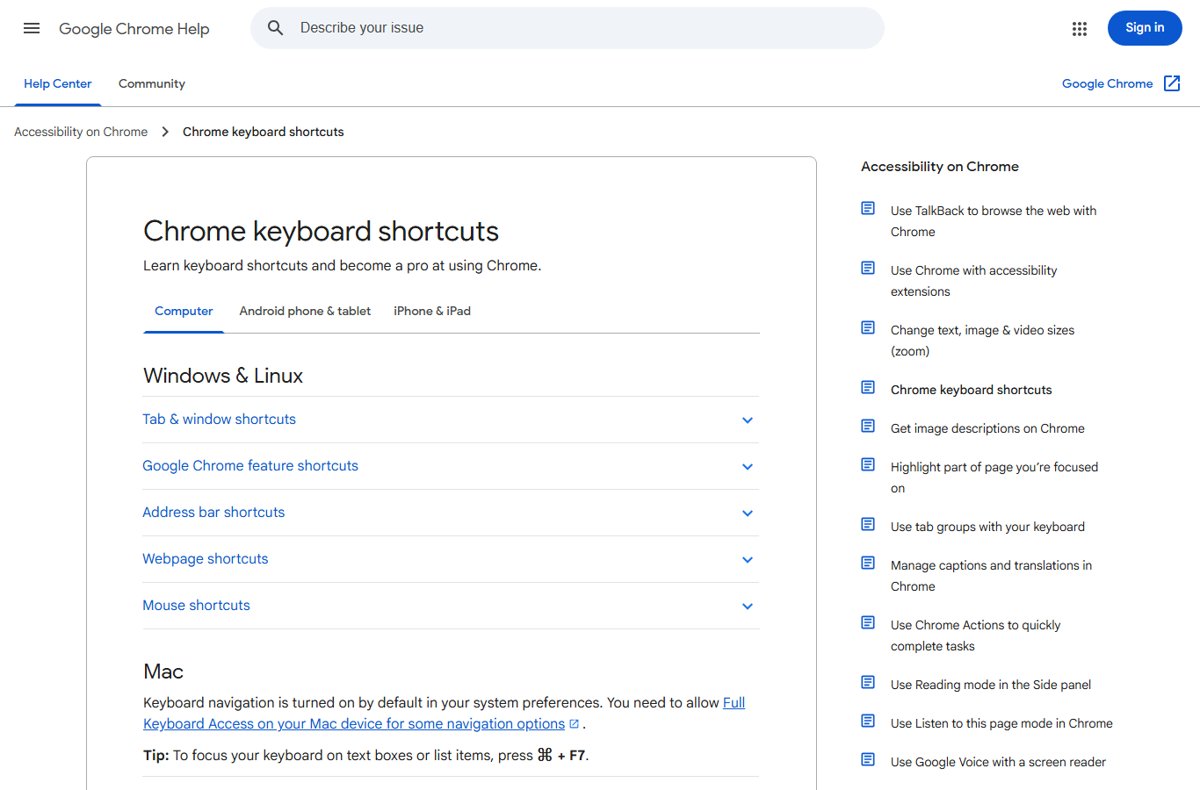The width and height of the screenshot is (1200, 790).
Task: Open Mouse shortcuts section title
Action: click(x=196, y=605)
